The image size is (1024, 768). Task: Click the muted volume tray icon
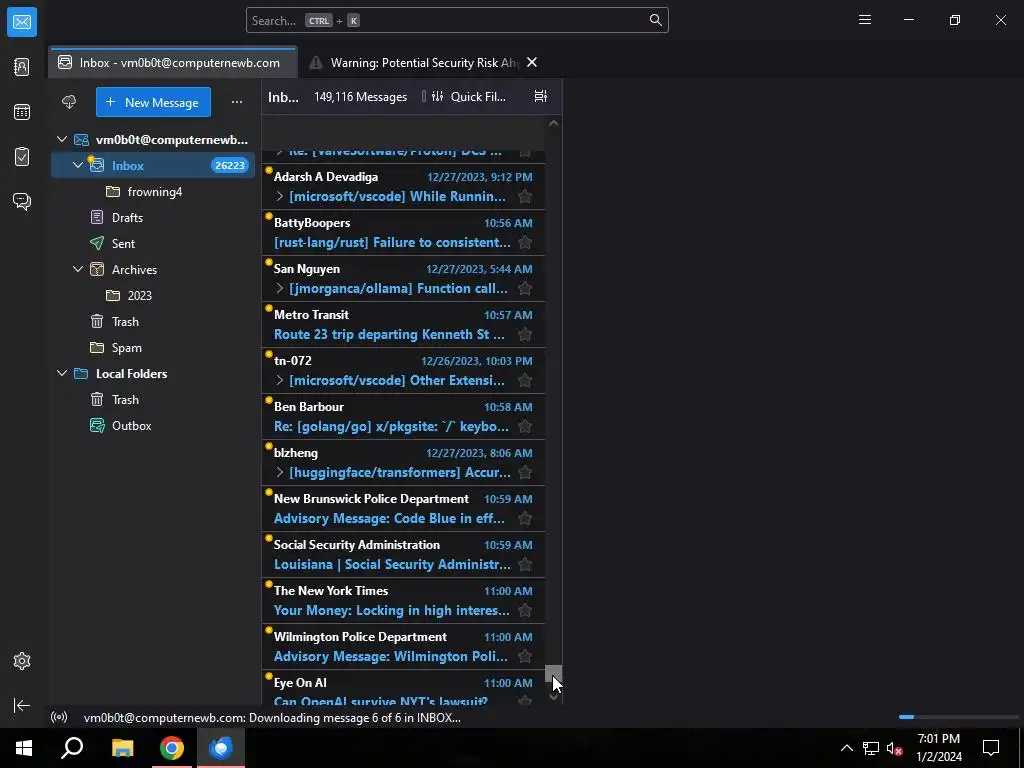[894, 748]
